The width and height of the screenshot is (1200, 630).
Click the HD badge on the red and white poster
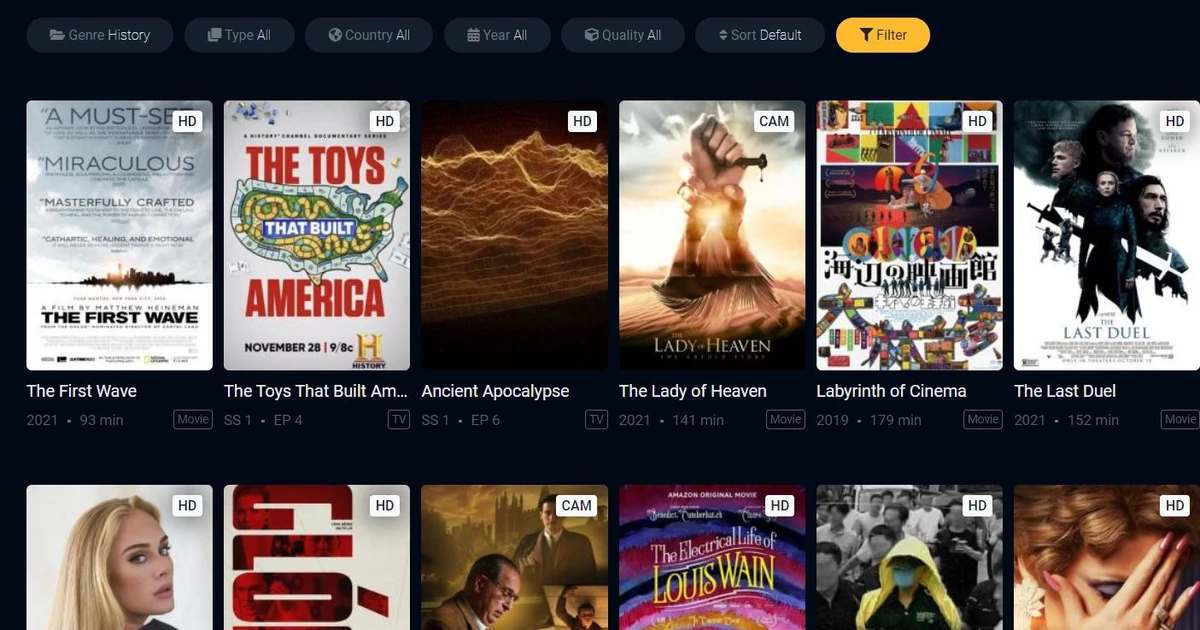(385, 506)
